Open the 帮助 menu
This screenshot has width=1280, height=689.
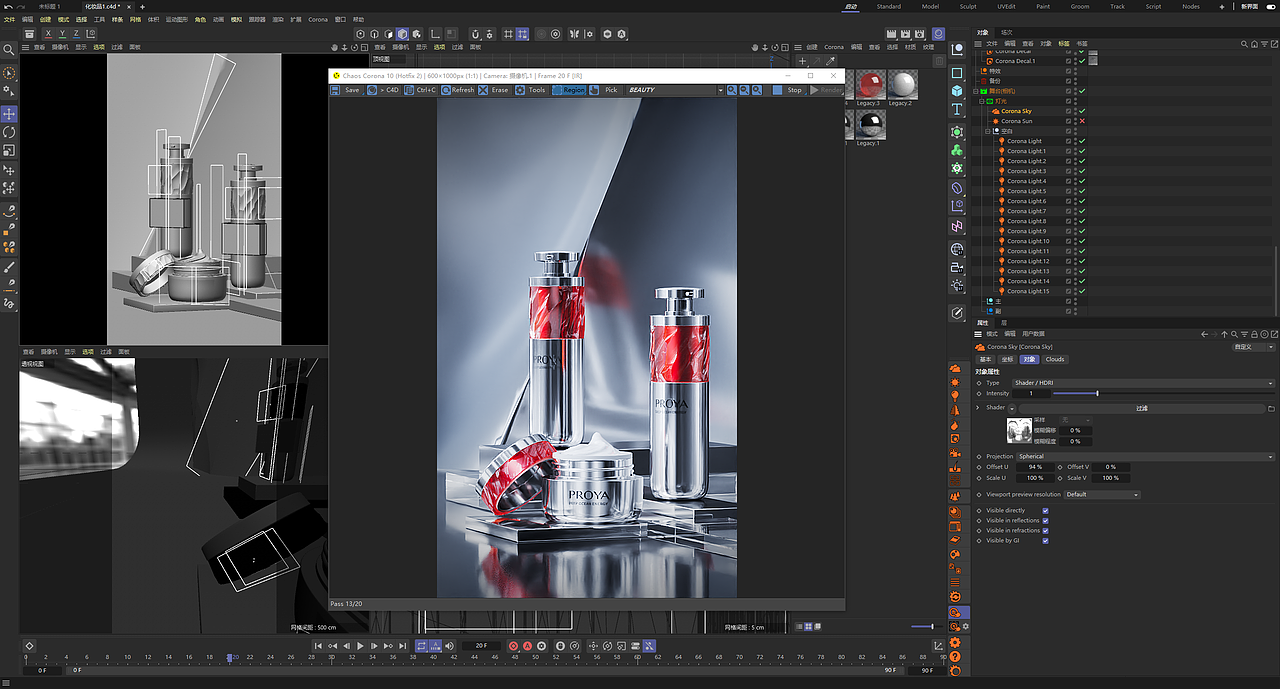coord(358,19)
